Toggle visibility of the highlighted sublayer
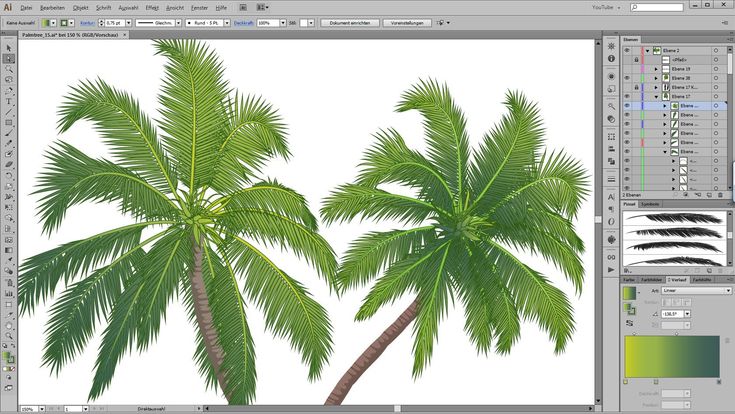 [627, 105]
